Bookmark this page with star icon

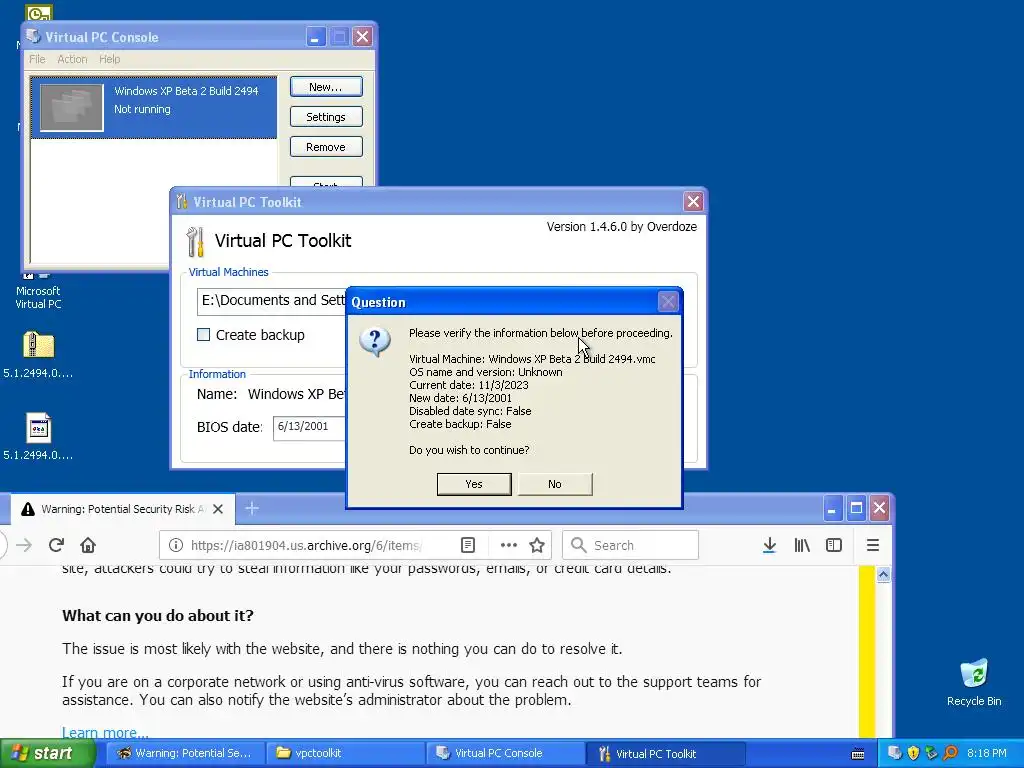(x=537, y=545)
